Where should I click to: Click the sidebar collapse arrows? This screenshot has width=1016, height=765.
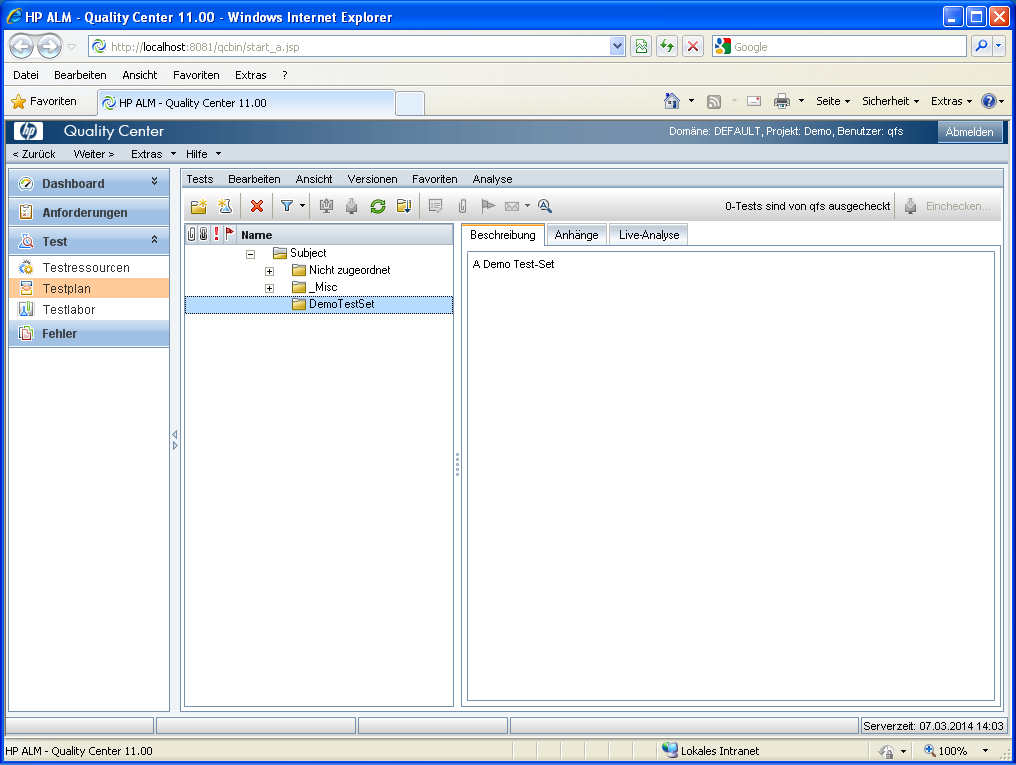point(175,440)
